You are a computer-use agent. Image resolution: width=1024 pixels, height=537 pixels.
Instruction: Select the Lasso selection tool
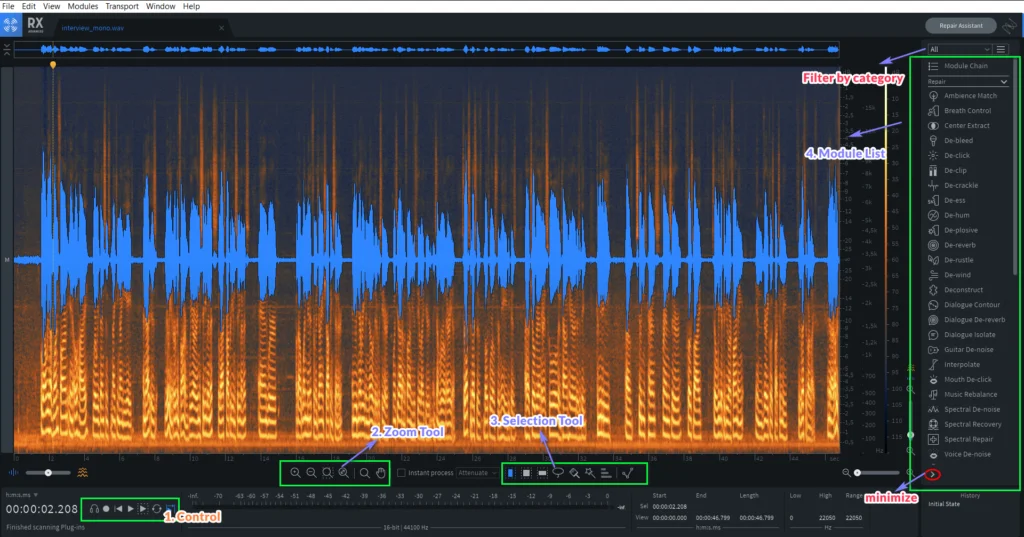click(558, 473)
